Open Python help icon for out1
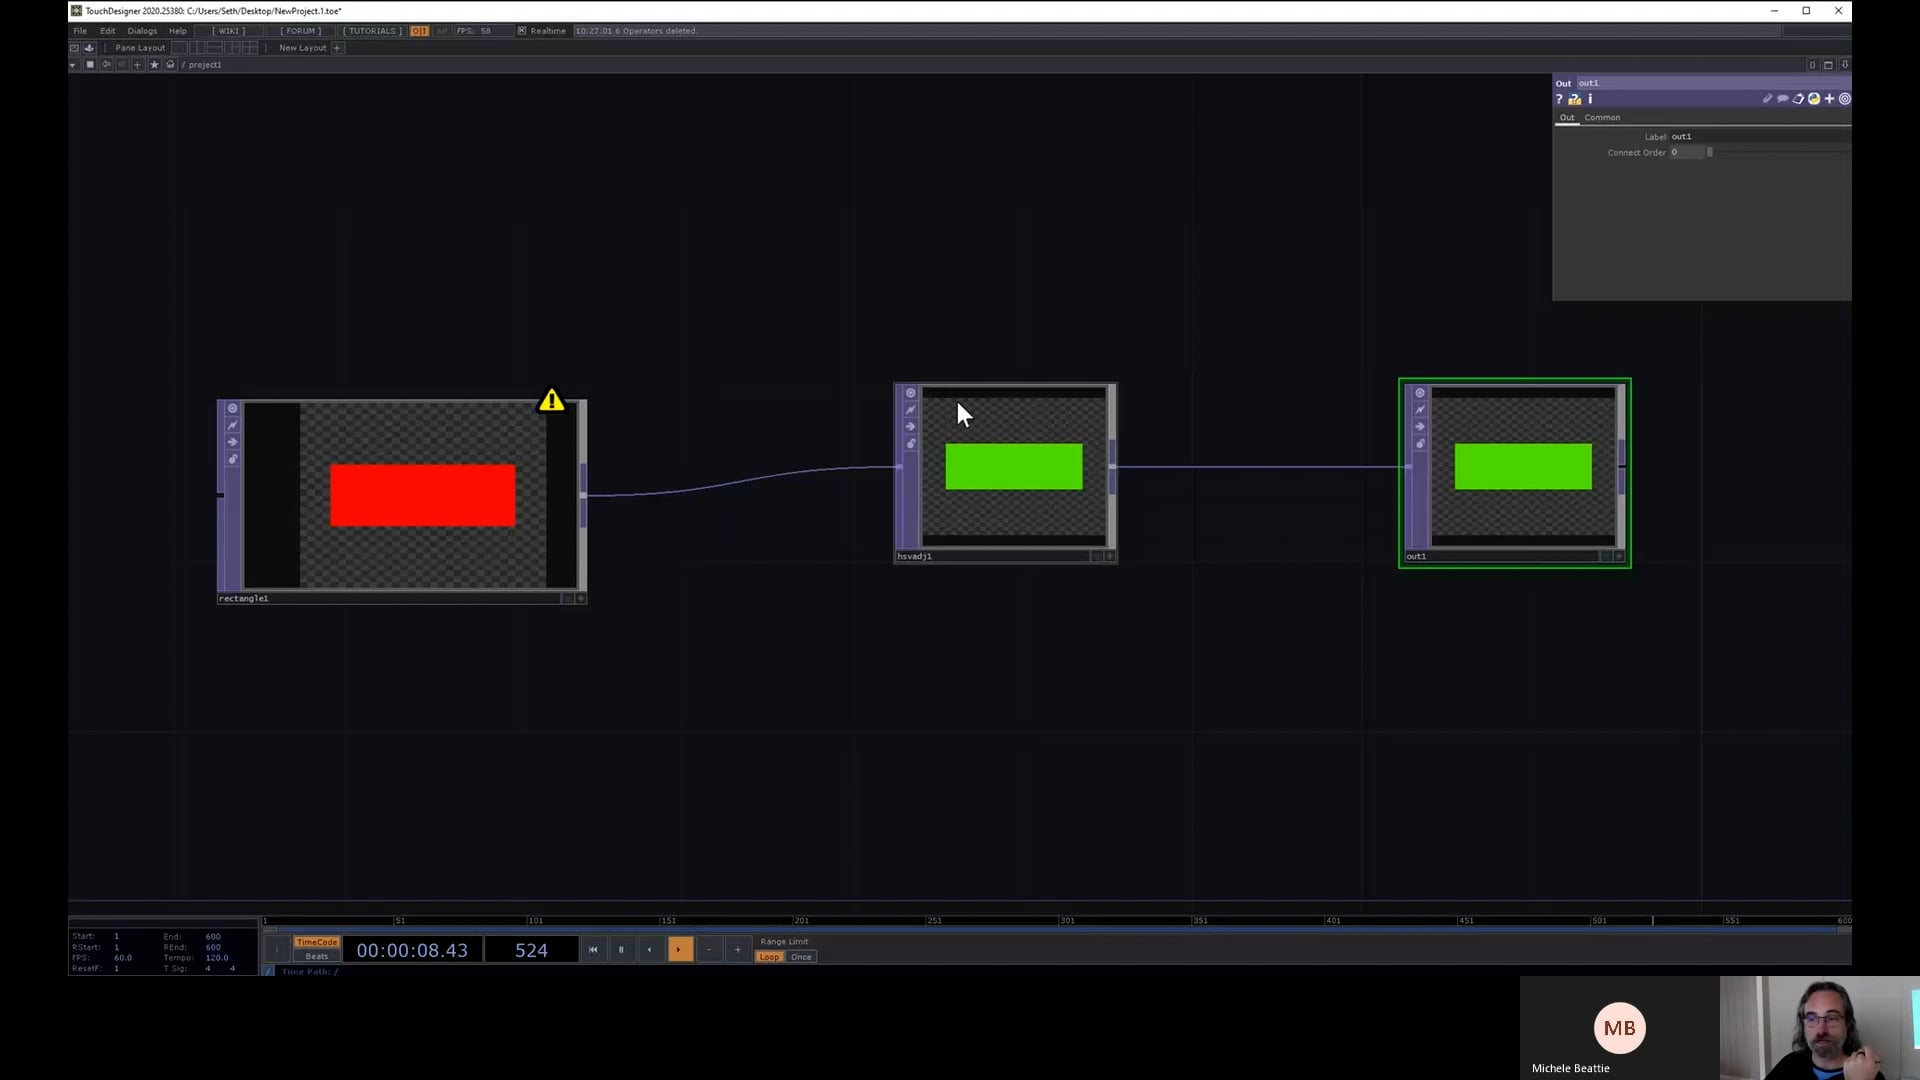 (x=1575, y=99)
